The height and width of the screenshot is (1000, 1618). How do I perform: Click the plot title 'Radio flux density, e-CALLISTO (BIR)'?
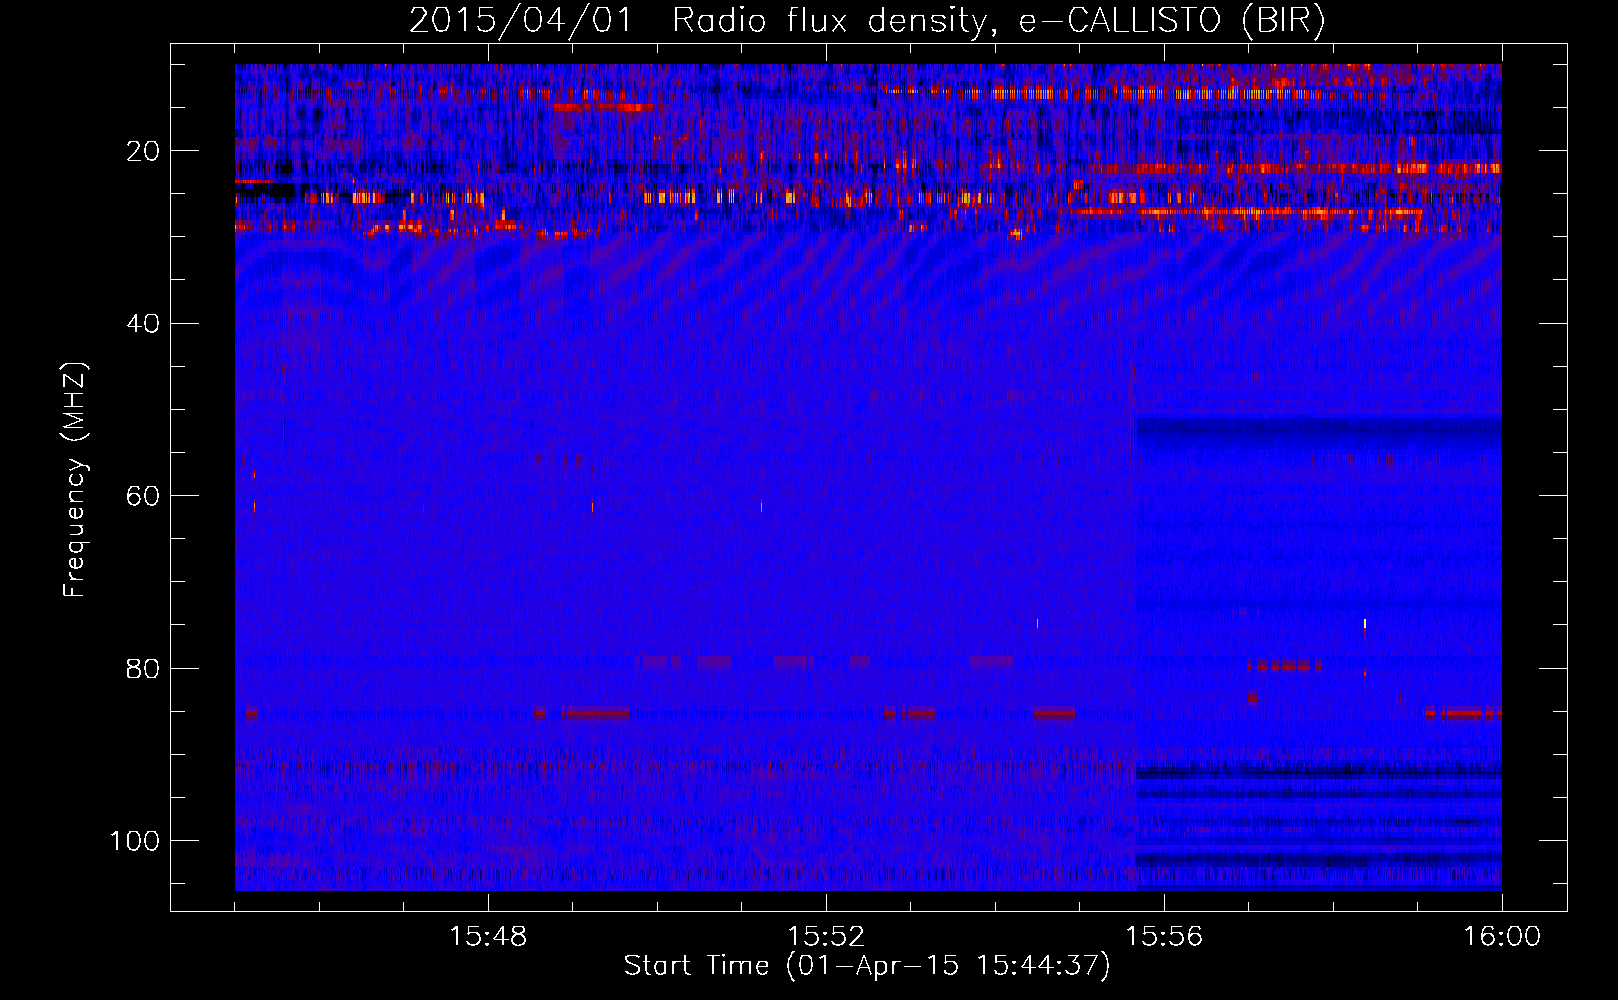(x=999, y=21)
